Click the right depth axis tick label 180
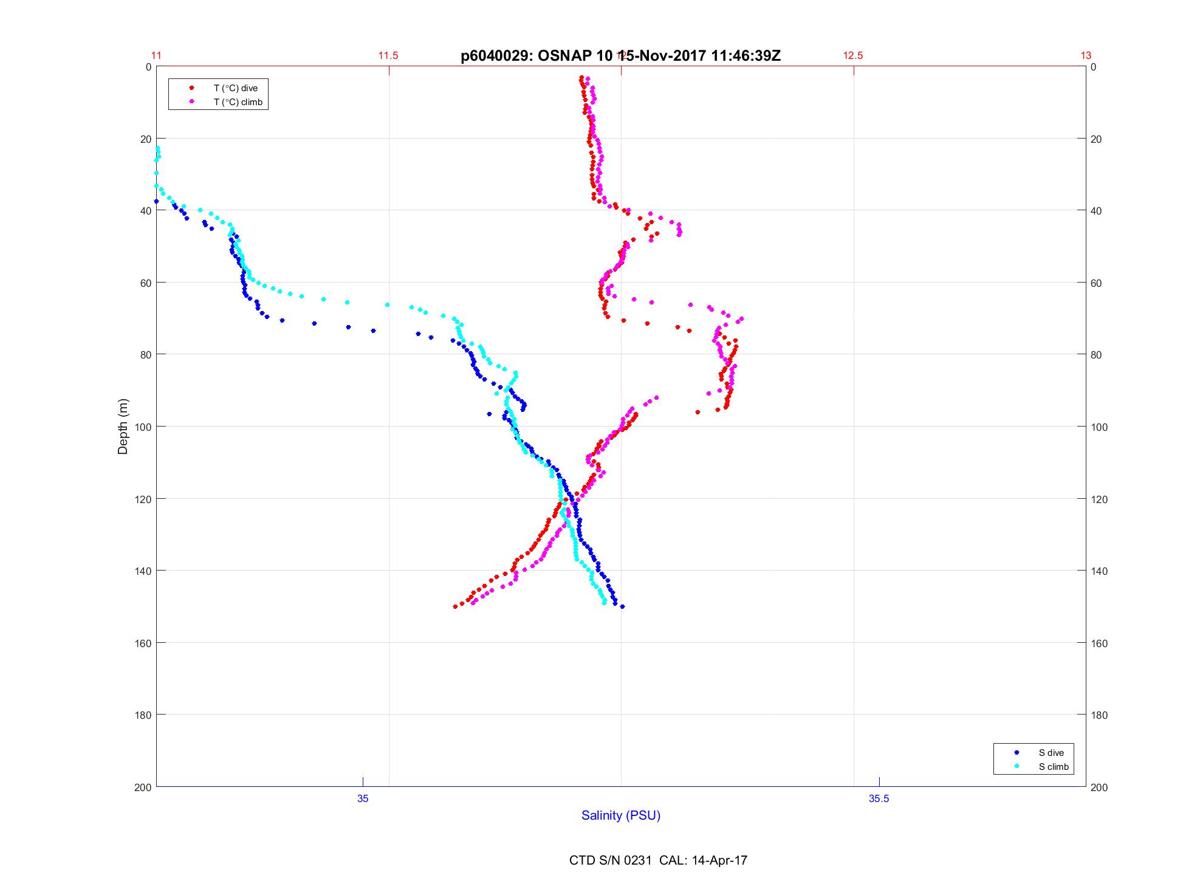Image resolution: width=1200 pixels, height=885 pixels. click(x=1100, y=715)
